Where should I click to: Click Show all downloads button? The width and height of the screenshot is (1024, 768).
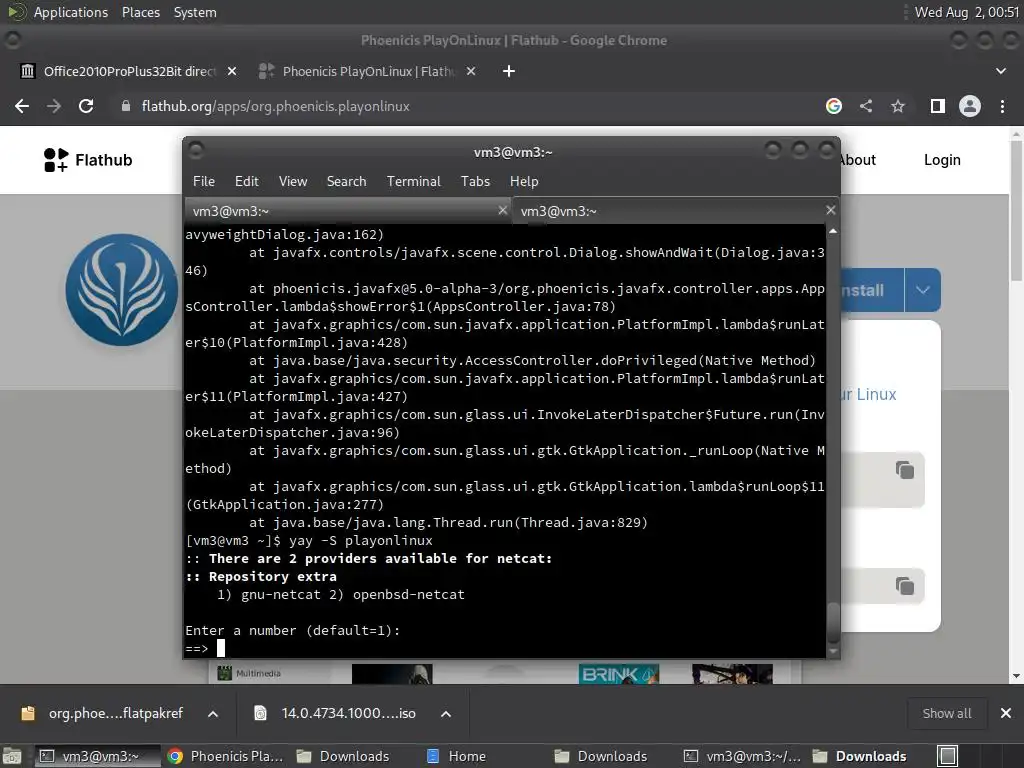pos(946,713)
